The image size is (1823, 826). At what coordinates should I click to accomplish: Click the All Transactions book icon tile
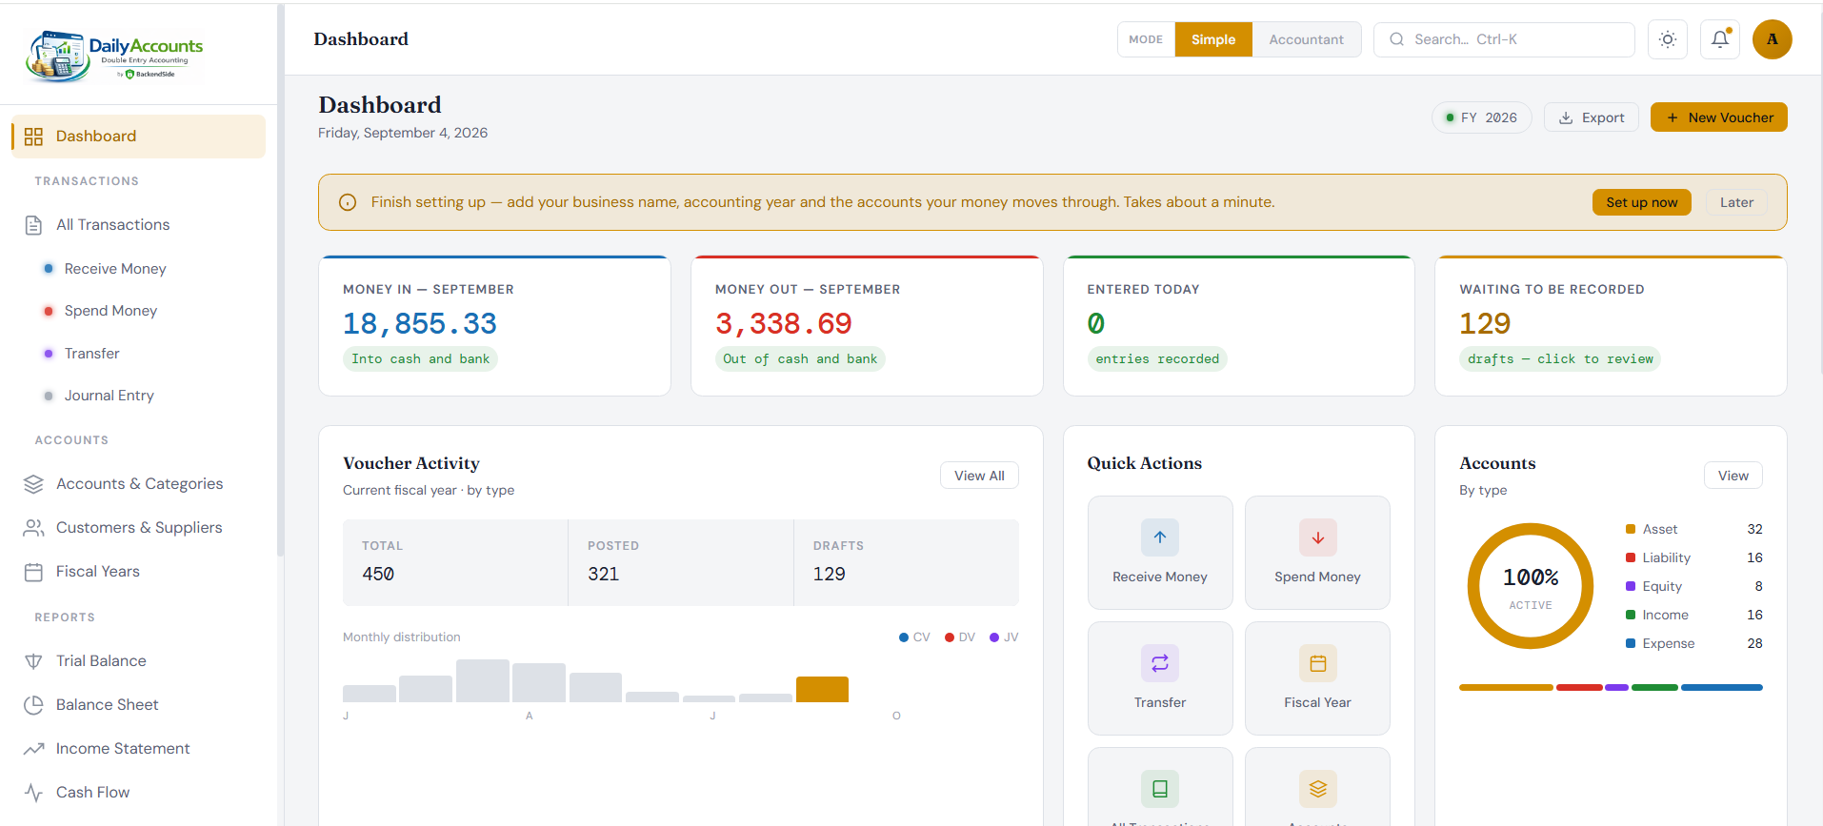[1160, 788]
